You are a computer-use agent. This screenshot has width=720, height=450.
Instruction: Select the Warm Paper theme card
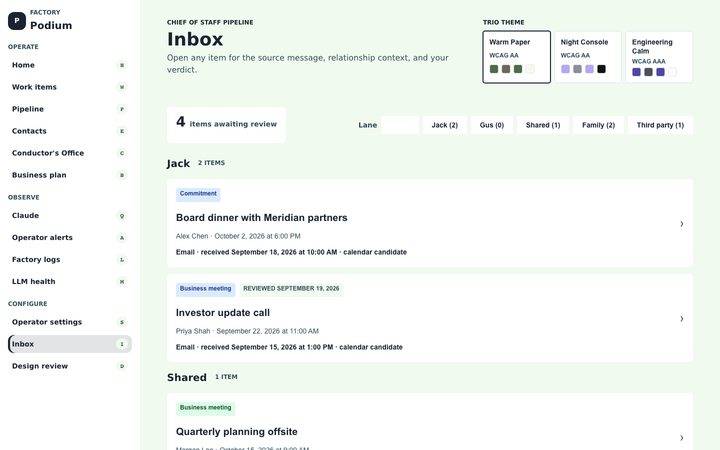(x=517, y=57)
